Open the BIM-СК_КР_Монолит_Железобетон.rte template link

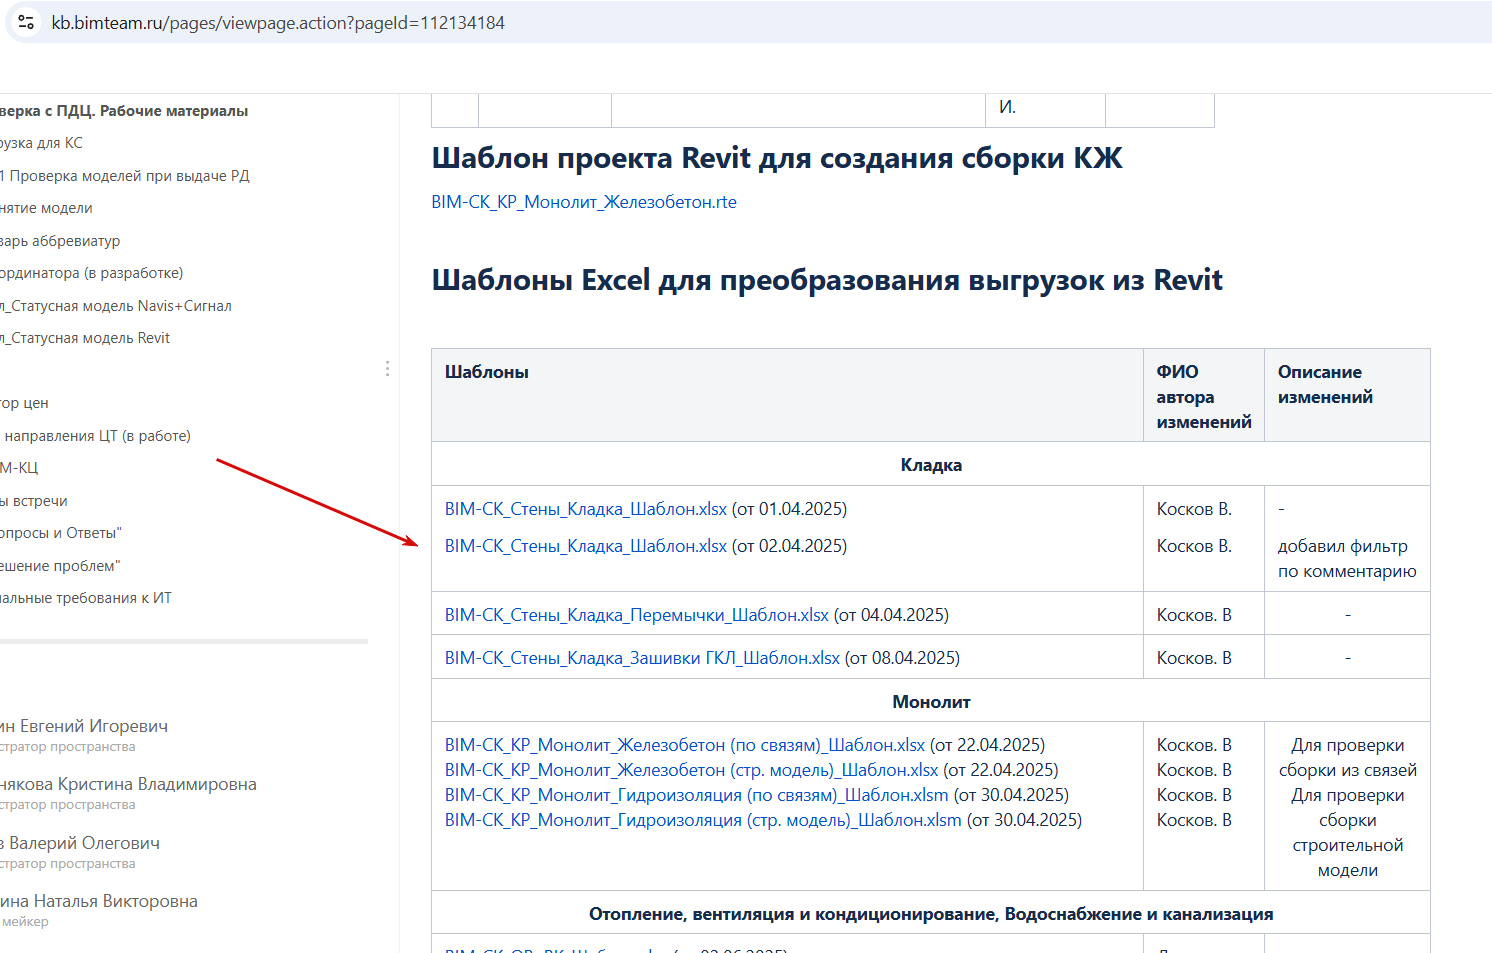pyautogui.click(x=584, y=202)
